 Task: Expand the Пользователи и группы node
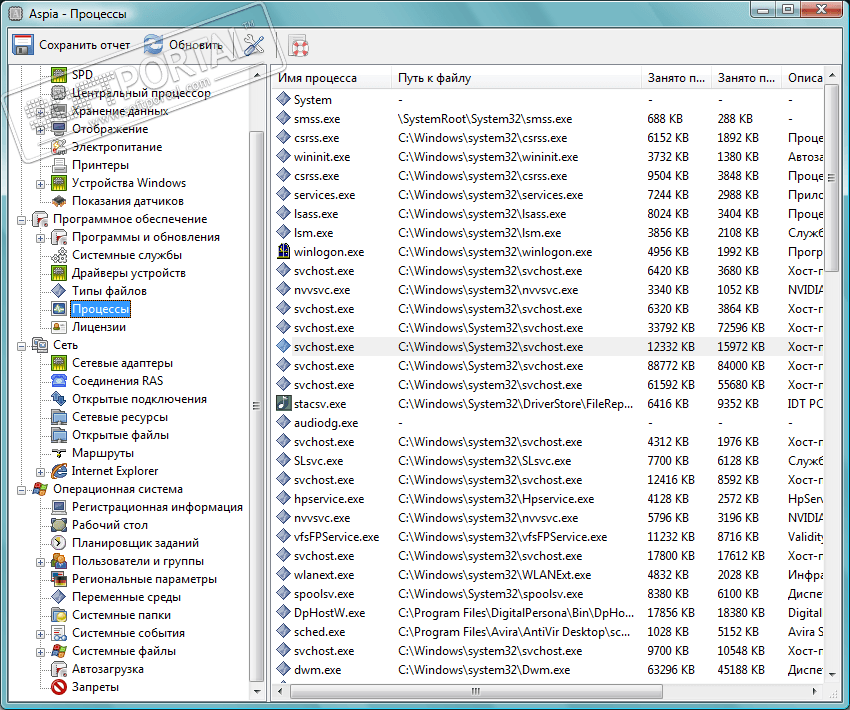pyautogui.click(x=40, y=562)
